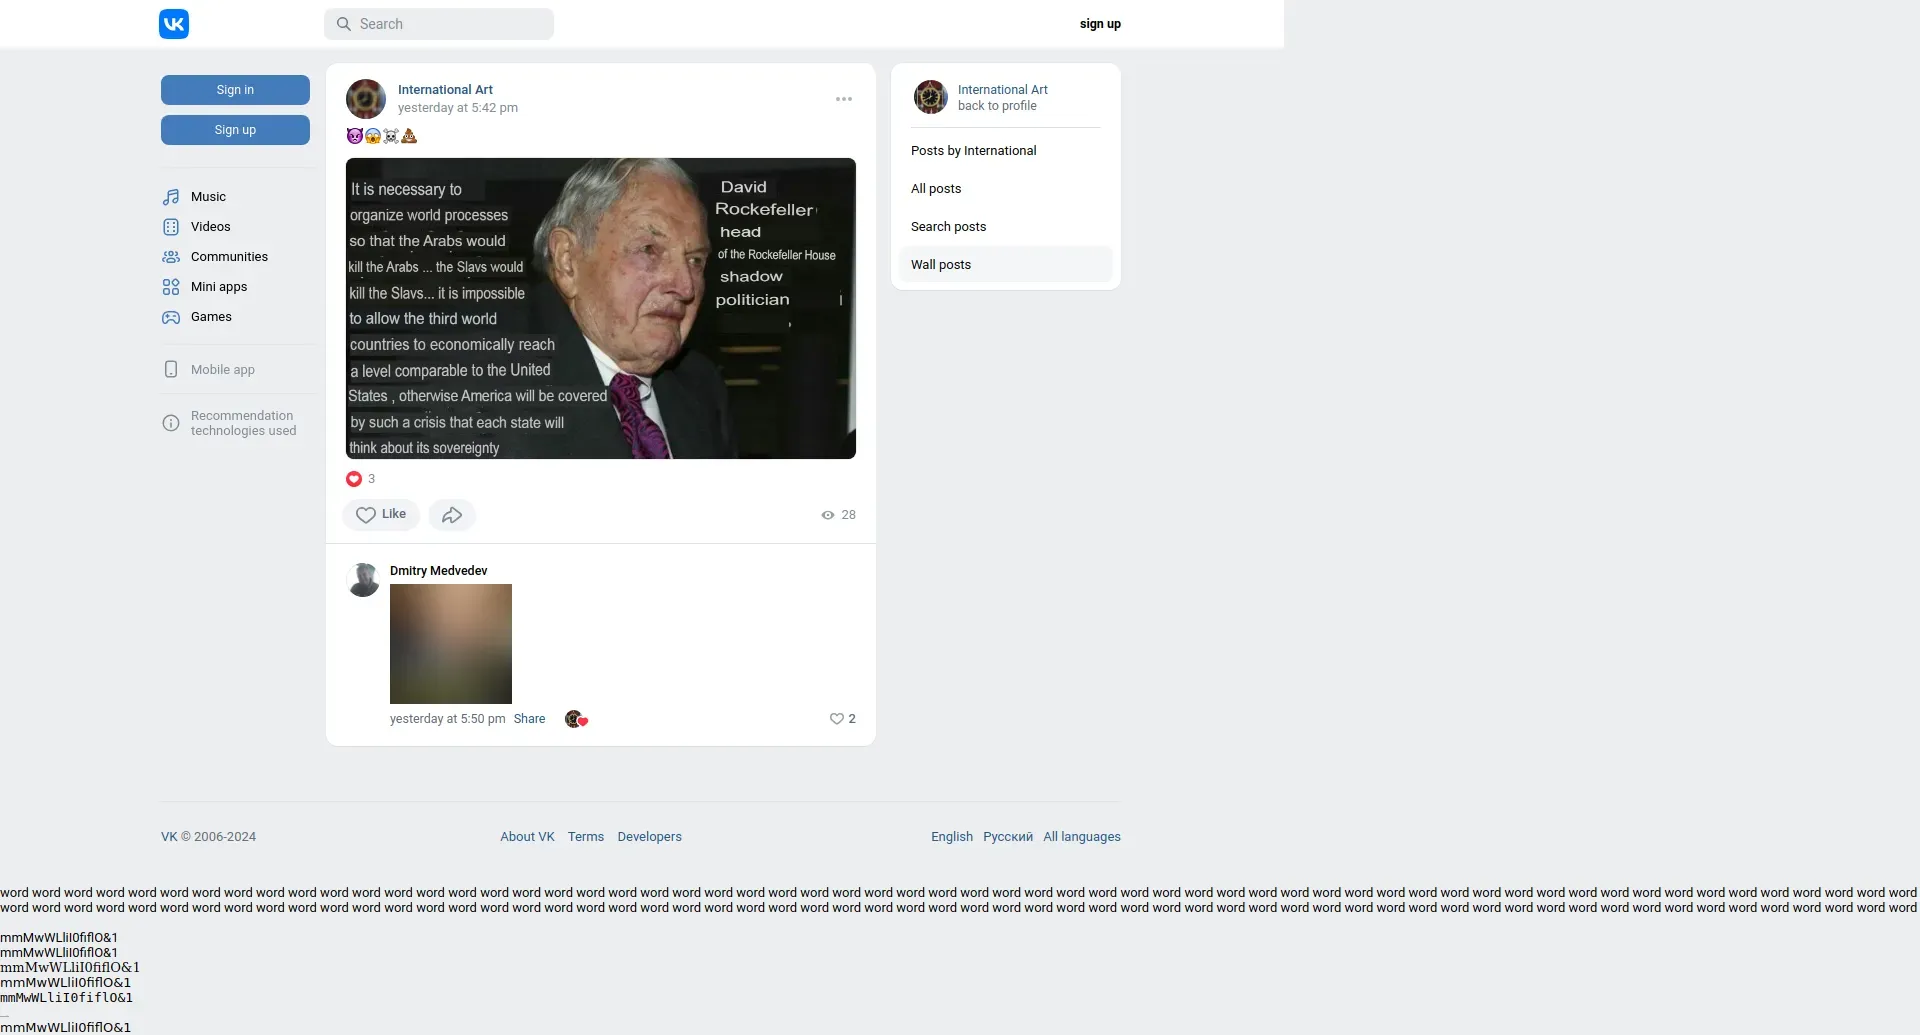Open Videos via its film icon
Image resolution: width=1920 pixels, height=1035 pixels.
171,227
